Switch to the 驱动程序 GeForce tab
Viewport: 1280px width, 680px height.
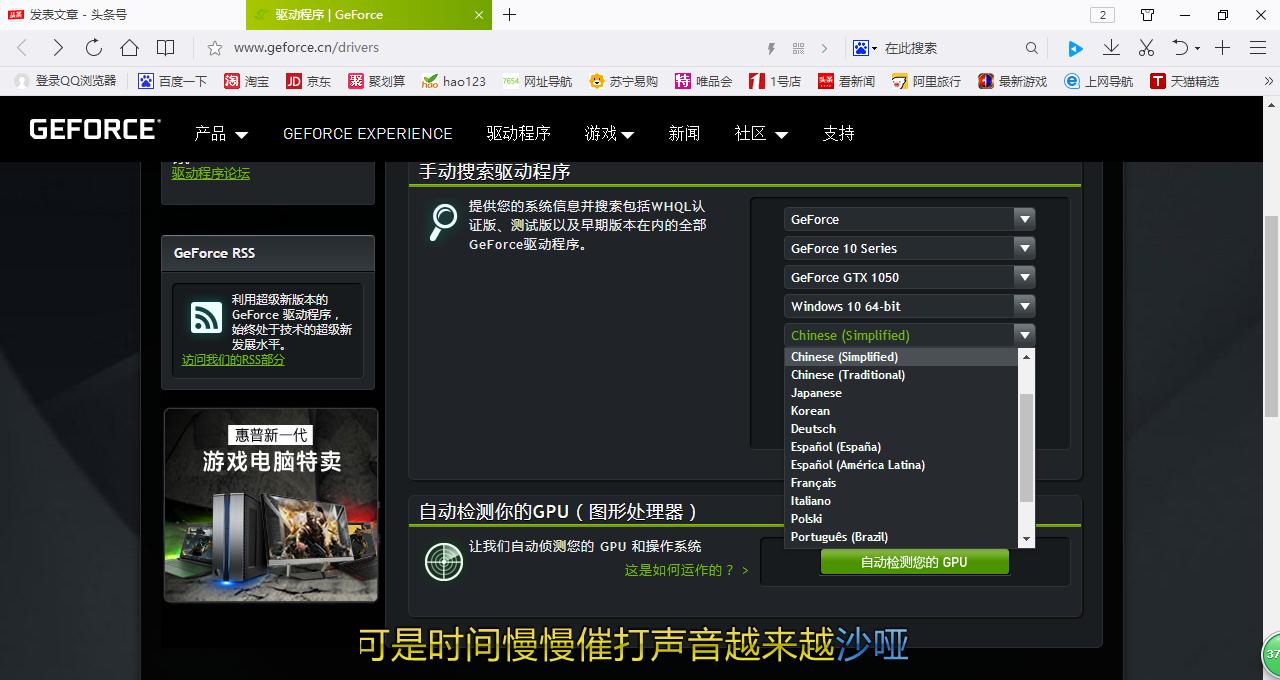pos(330,15)
